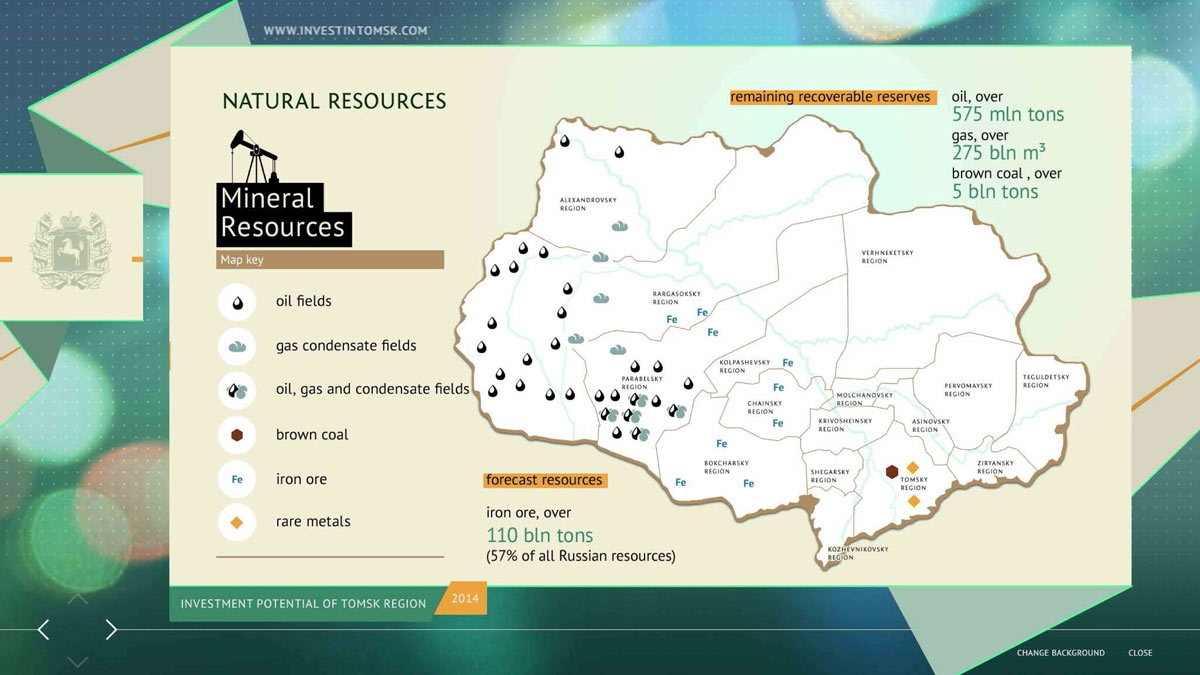The width and height of the screenshot is (1200, 675).
Task: Click the 'brown coal' legend text
Action: 312,435
